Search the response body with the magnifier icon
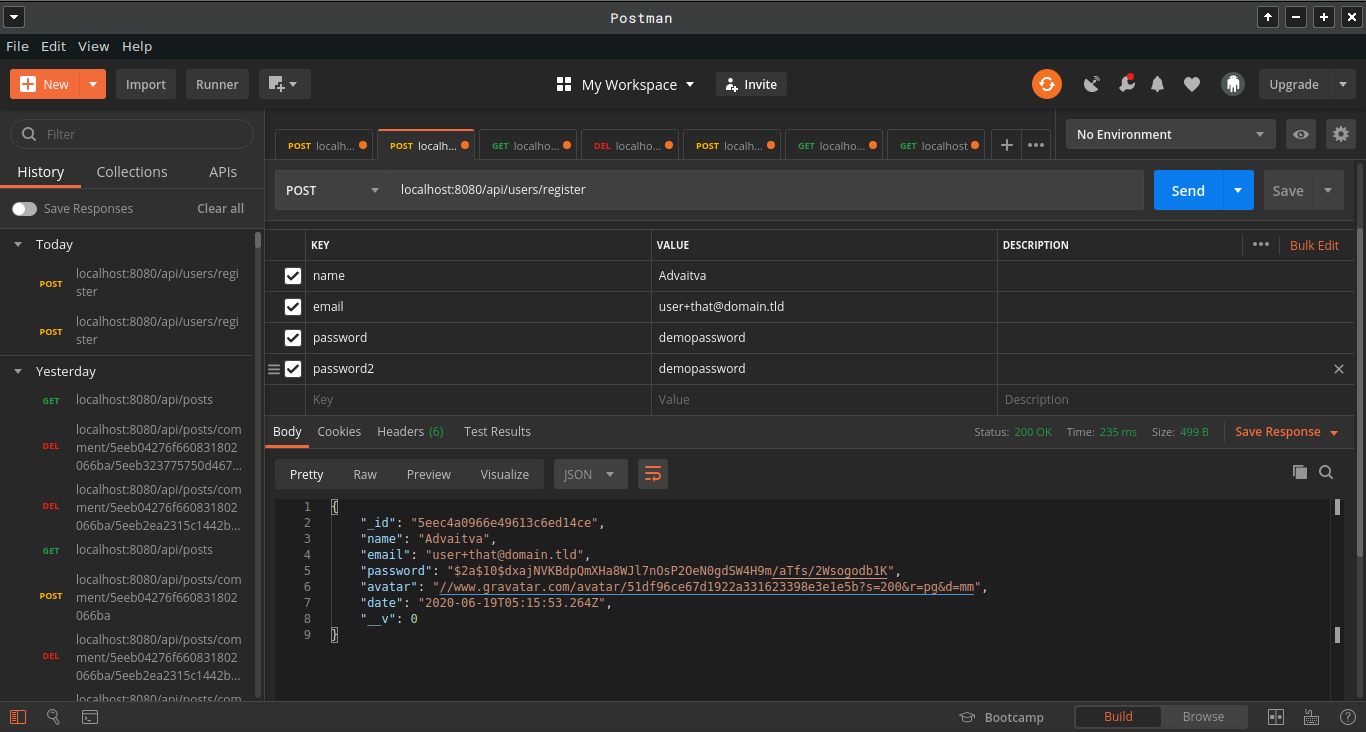The width and height of the screenshot is (1366, 732). [1326, 471]
